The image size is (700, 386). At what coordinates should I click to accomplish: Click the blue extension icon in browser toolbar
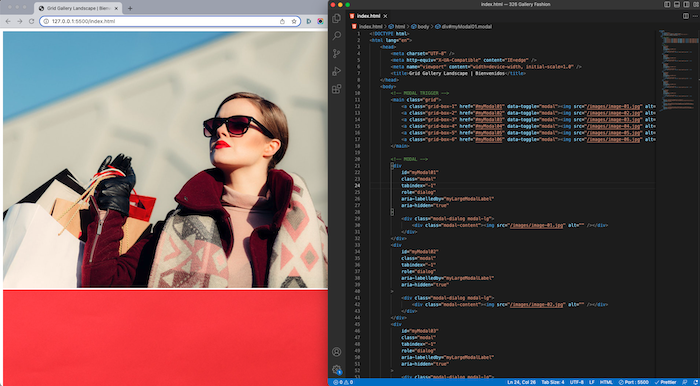308,21
